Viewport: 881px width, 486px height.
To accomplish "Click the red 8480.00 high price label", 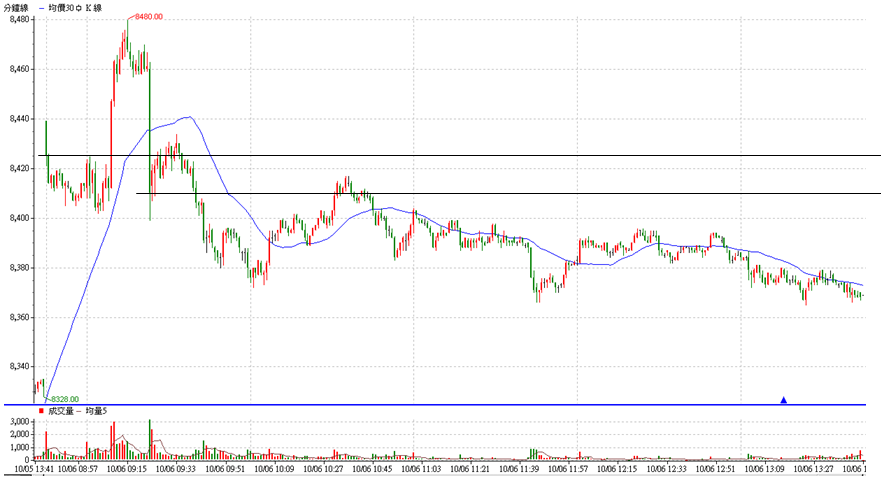I will [149, 17].
